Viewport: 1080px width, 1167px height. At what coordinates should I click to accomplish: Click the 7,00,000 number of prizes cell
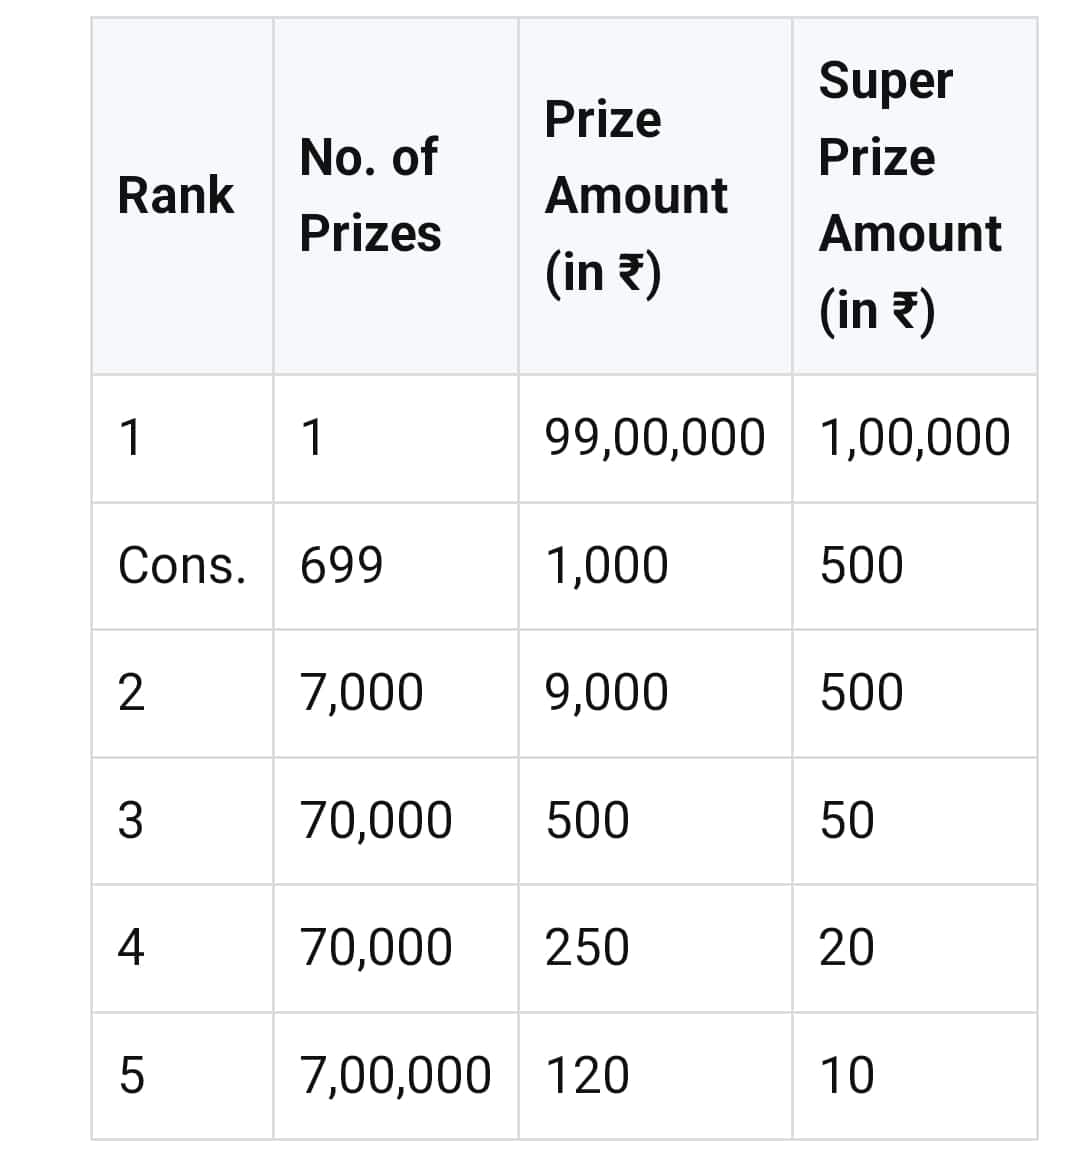[x=396, y=1075]
